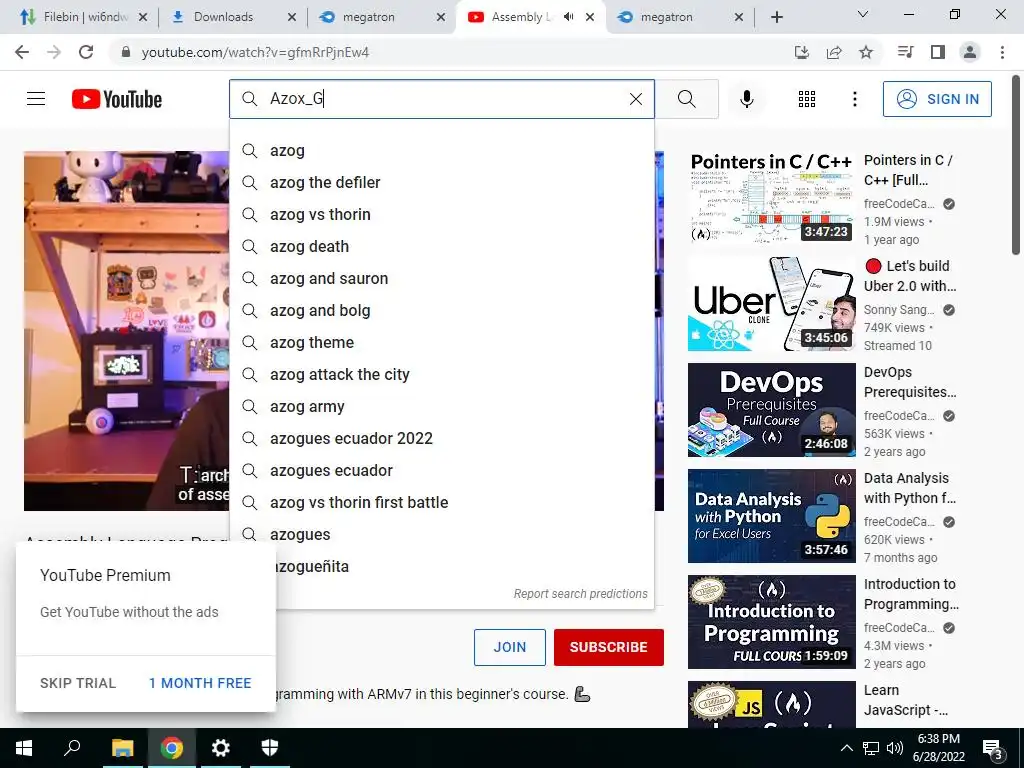Viewport: 1024px width, 768px height.
Task: Submit search with the magnifier button
Action: tap(686, 99)
